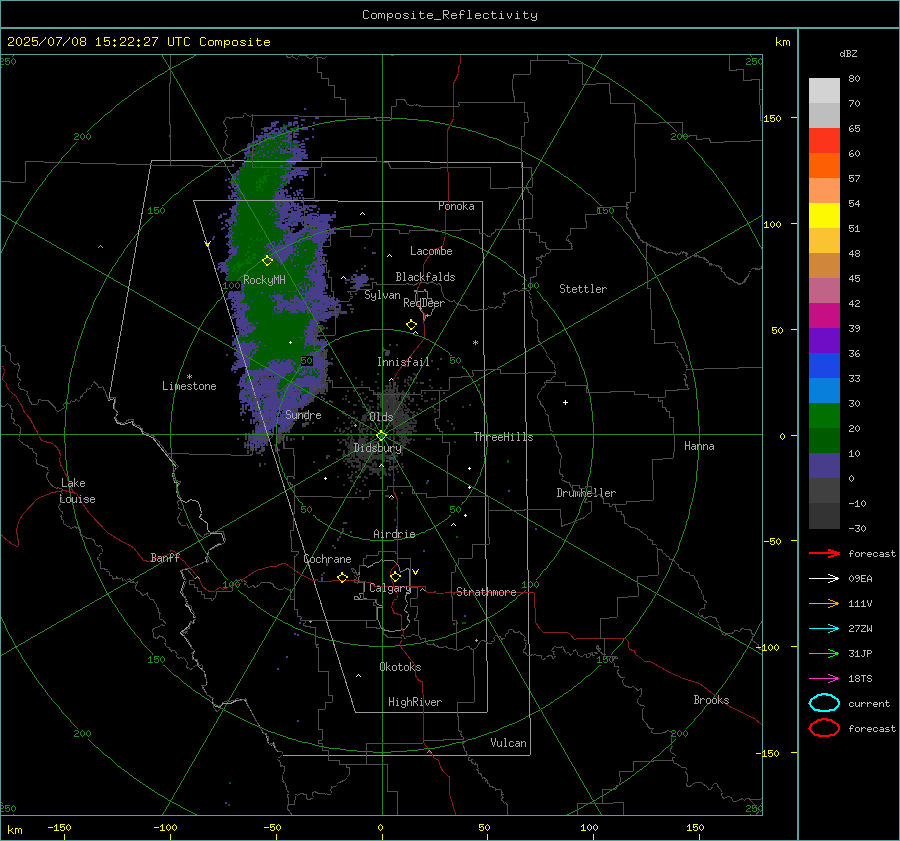The width and height of the screenshot is (900, 841).
Task: Click the orange 111V arrow icon
Action: click(x=824, y=603)
